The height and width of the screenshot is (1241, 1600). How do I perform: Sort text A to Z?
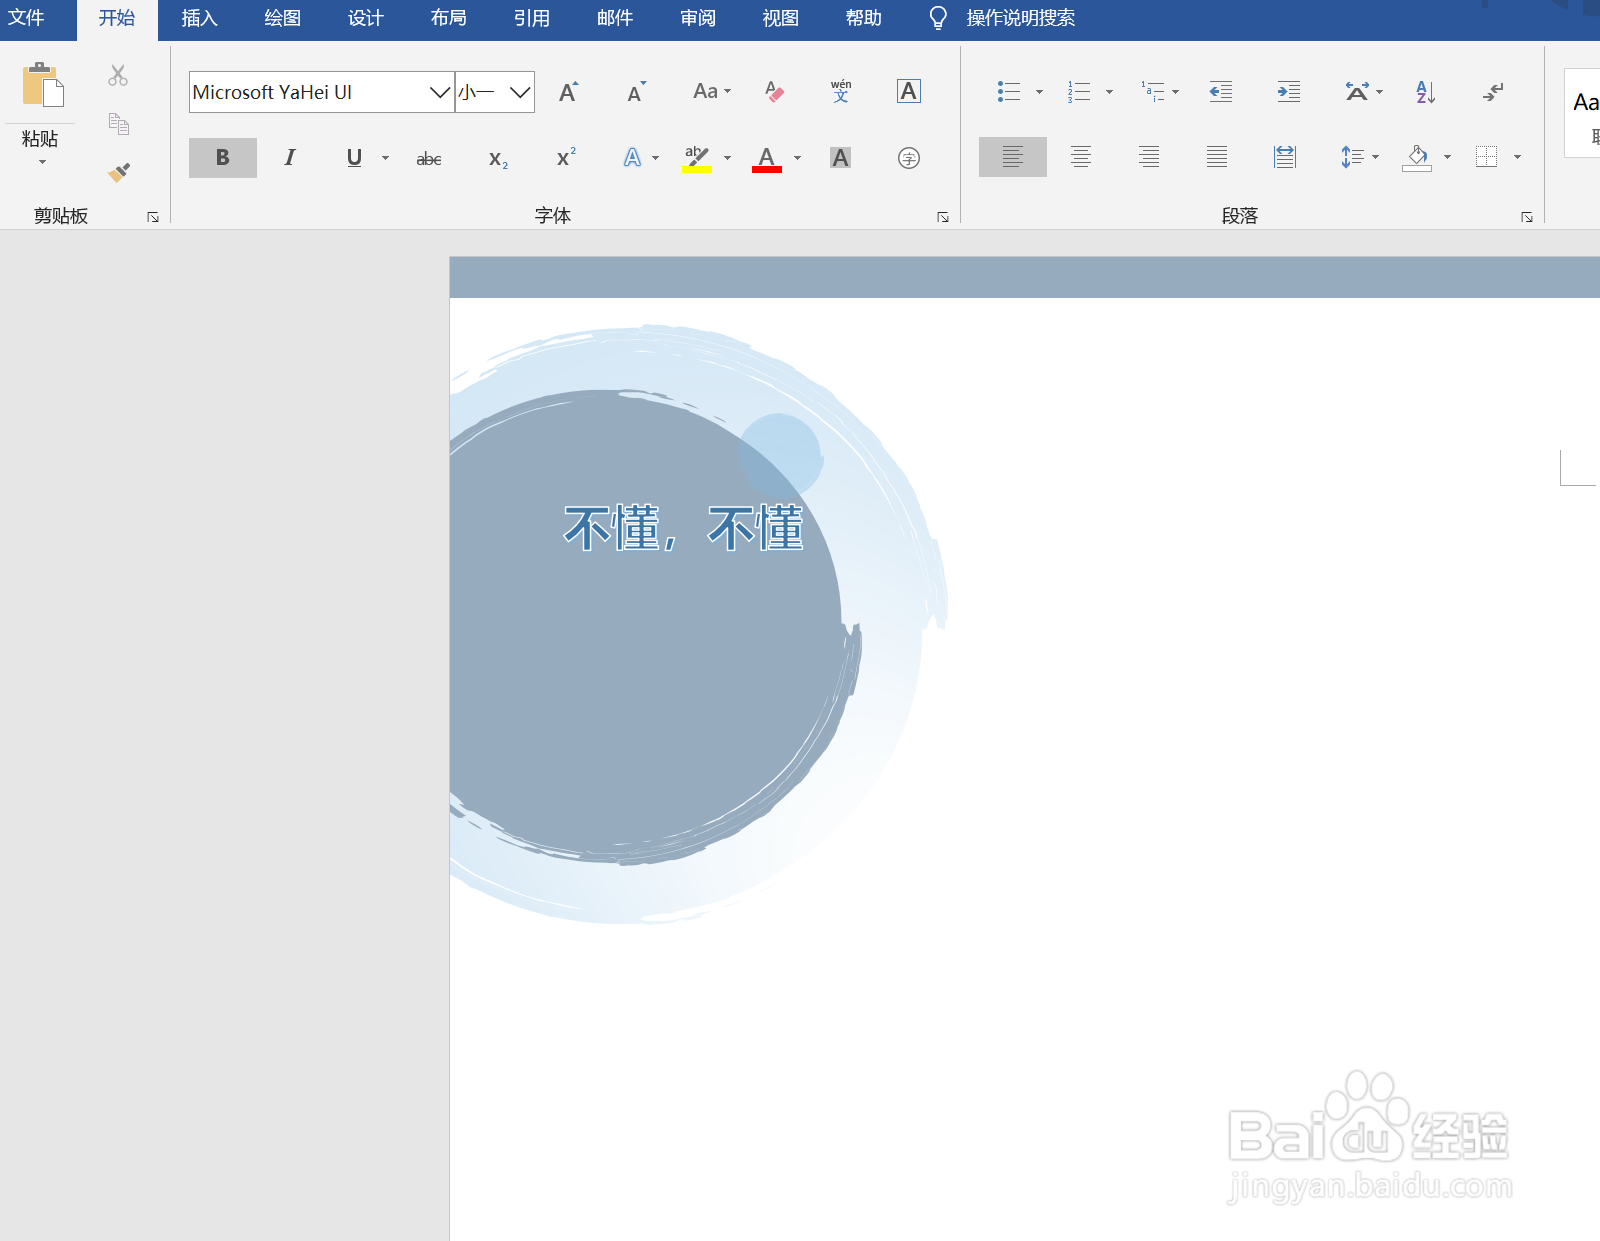[x=1425, y=92]
